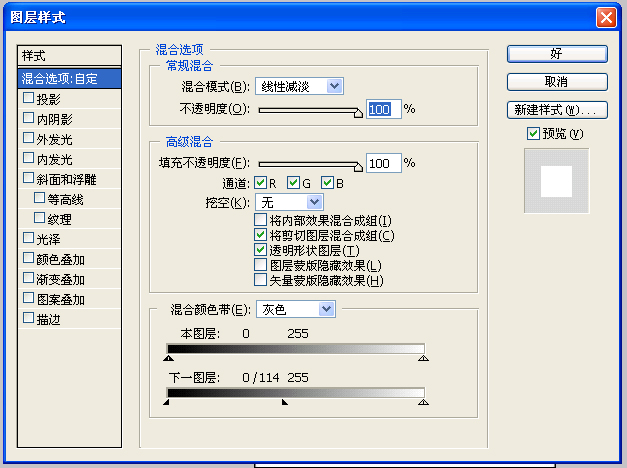Click the style preview thumbnail
This screenshot has height=468, width=627.
[557, 181]
